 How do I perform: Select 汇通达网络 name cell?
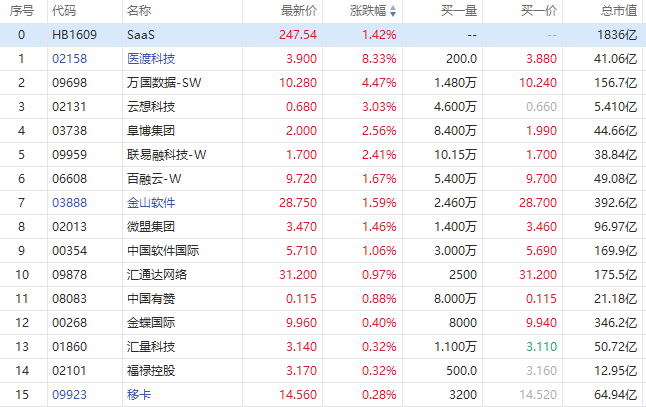tap(157, 274)
